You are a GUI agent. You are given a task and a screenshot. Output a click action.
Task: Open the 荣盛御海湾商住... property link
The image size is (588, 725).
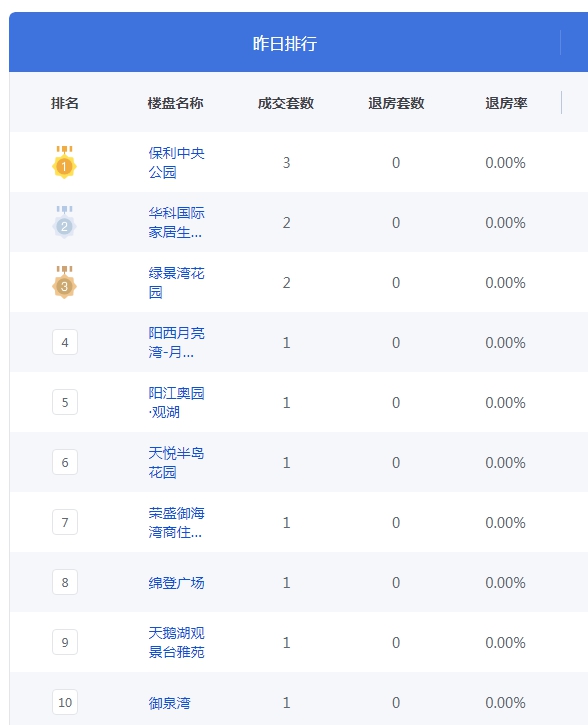tap(176, 522)
